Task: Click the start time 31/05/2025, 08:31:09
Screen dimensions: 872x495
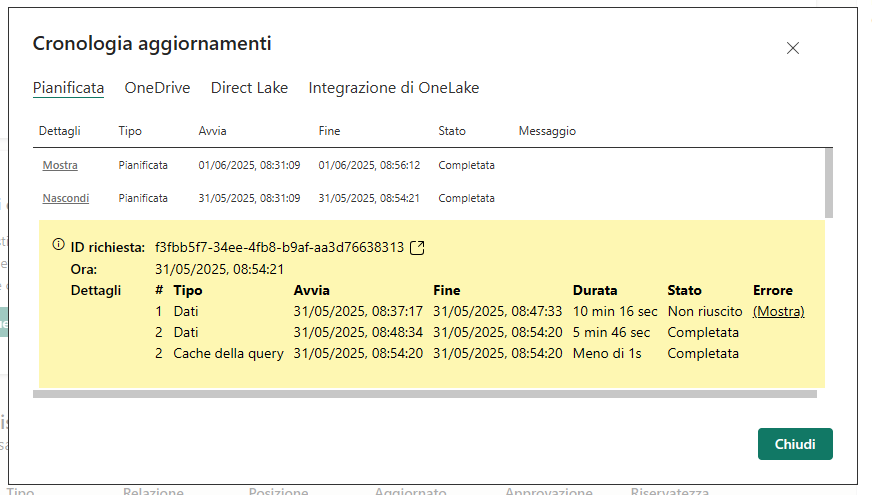Action: pyautogui.click(x=249, y=198)
